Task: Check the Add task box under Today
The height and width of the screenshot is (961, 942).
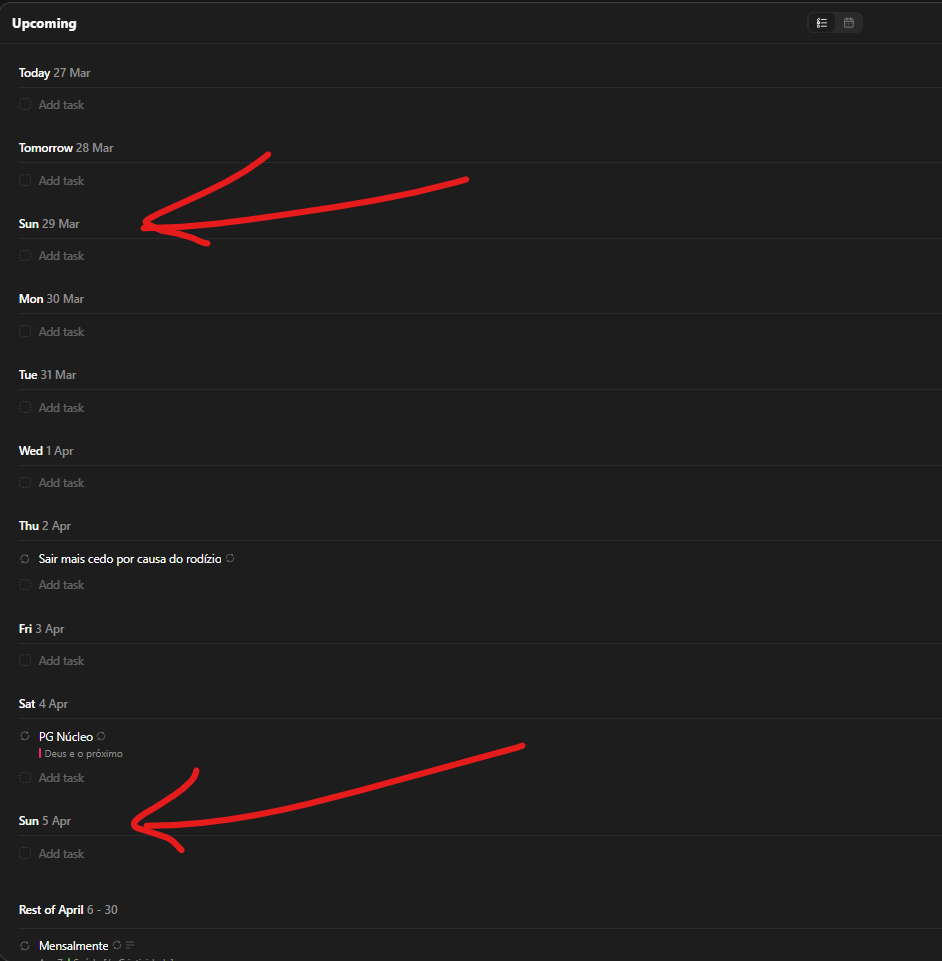Action: click(x=25, y=104)
